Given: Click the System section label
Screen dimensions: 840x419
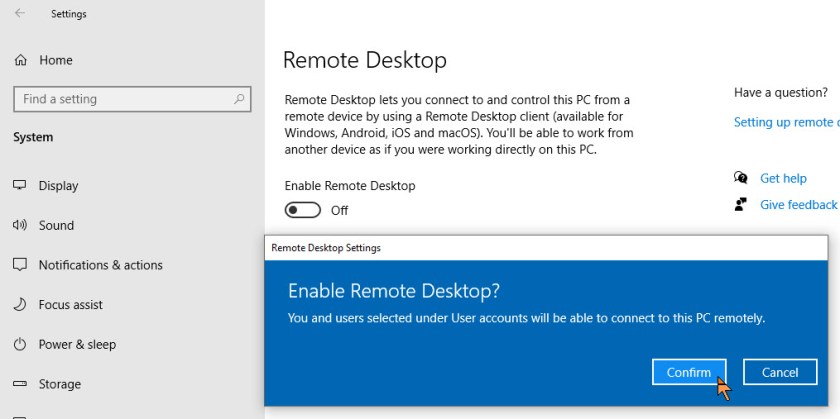Looking at the screenshot, I should [x=33, y=137].
